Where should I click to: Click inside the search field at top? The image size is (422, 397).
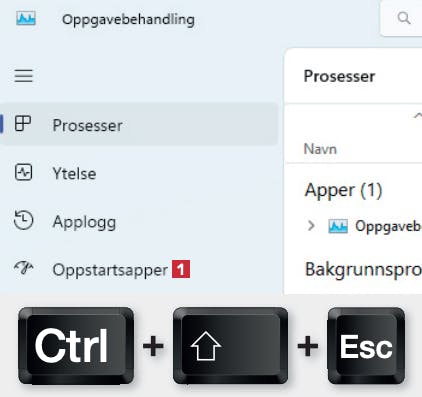(x=401, y=18)
